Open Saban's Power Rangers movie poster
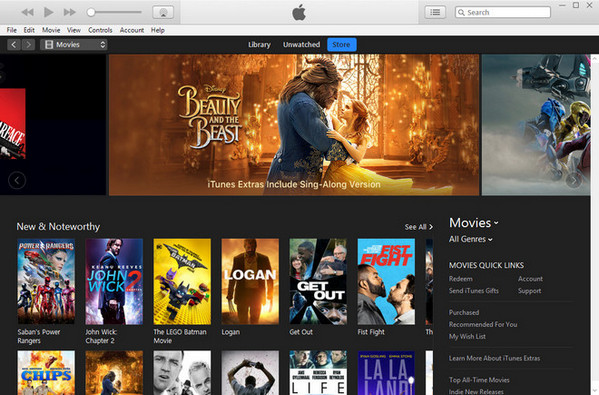Image resolution: width=599 pixels, height=395 pixels. [x=46, y=282]
